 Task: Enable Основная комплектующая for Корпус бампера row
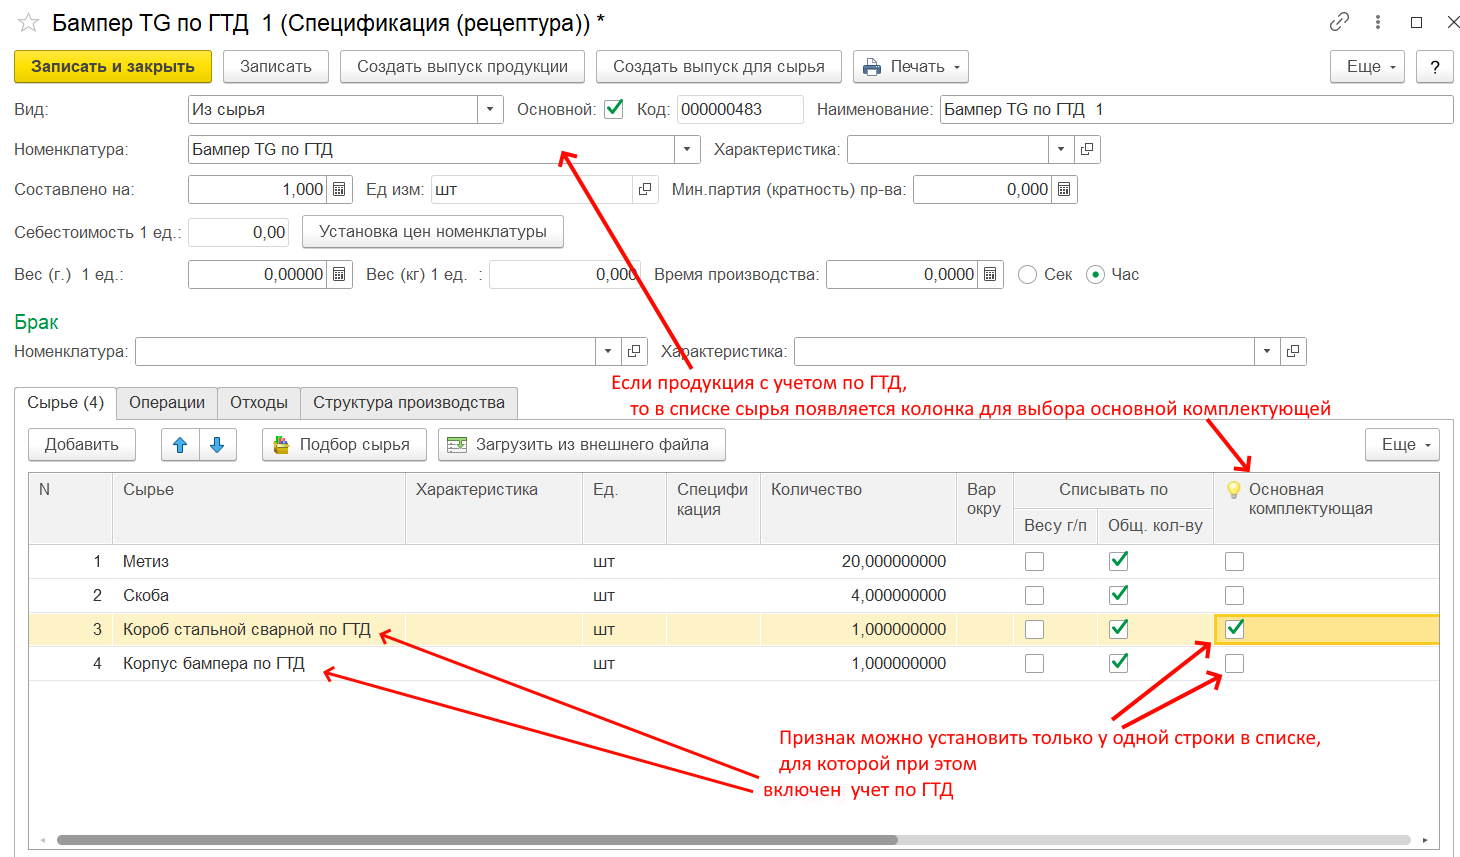point(1235,663)
